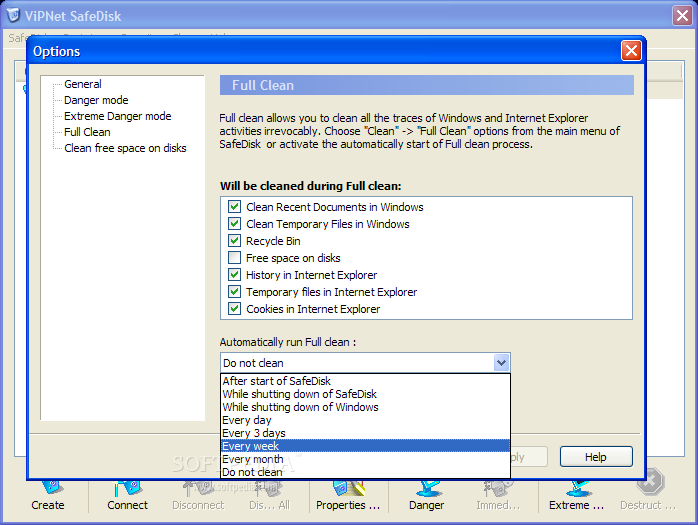The image size is (698, 525).
Task: Select Every 3 days option
Action: click(365, 433)
